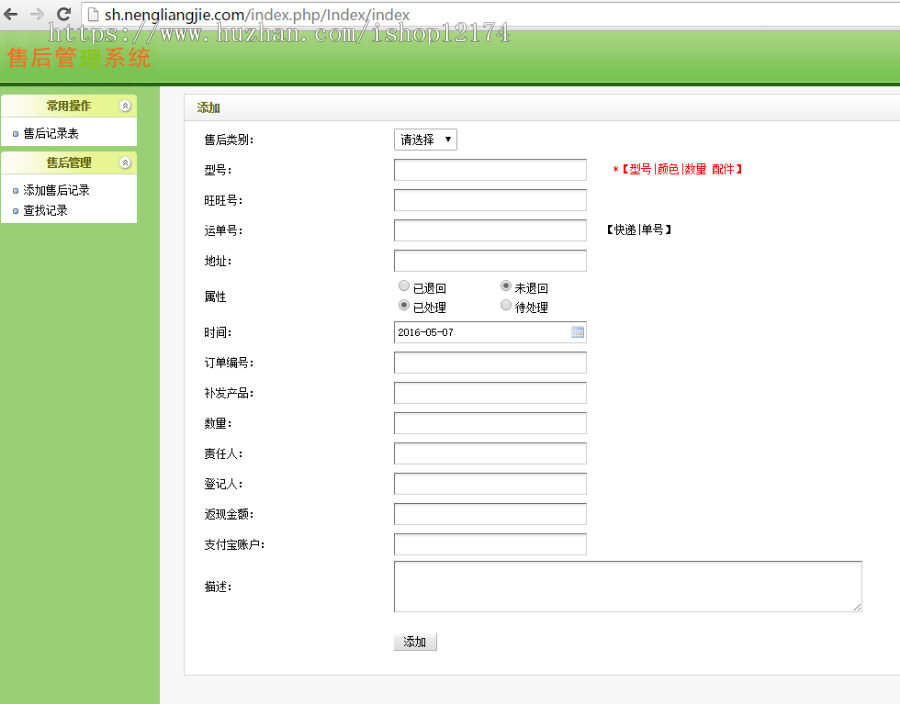Click the 添加 submit button
The width and height of the screenshot is (900, 704).
point(415,641)
